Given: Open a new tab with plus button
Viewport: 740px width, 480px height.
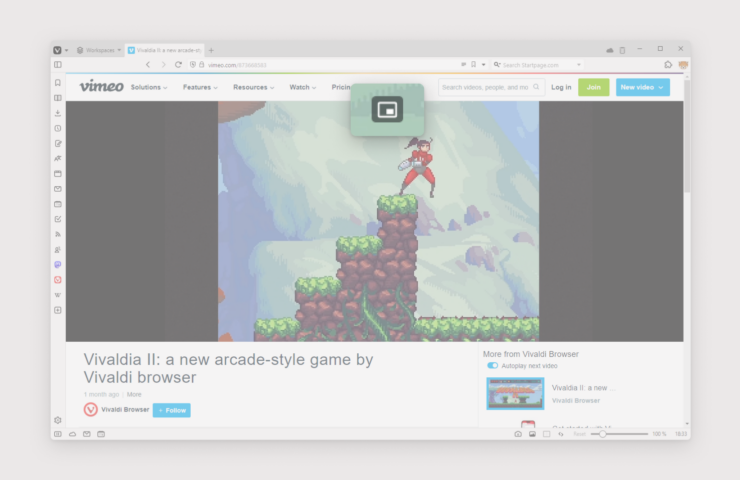Looking at the screenshot, I should pos(211,50).
